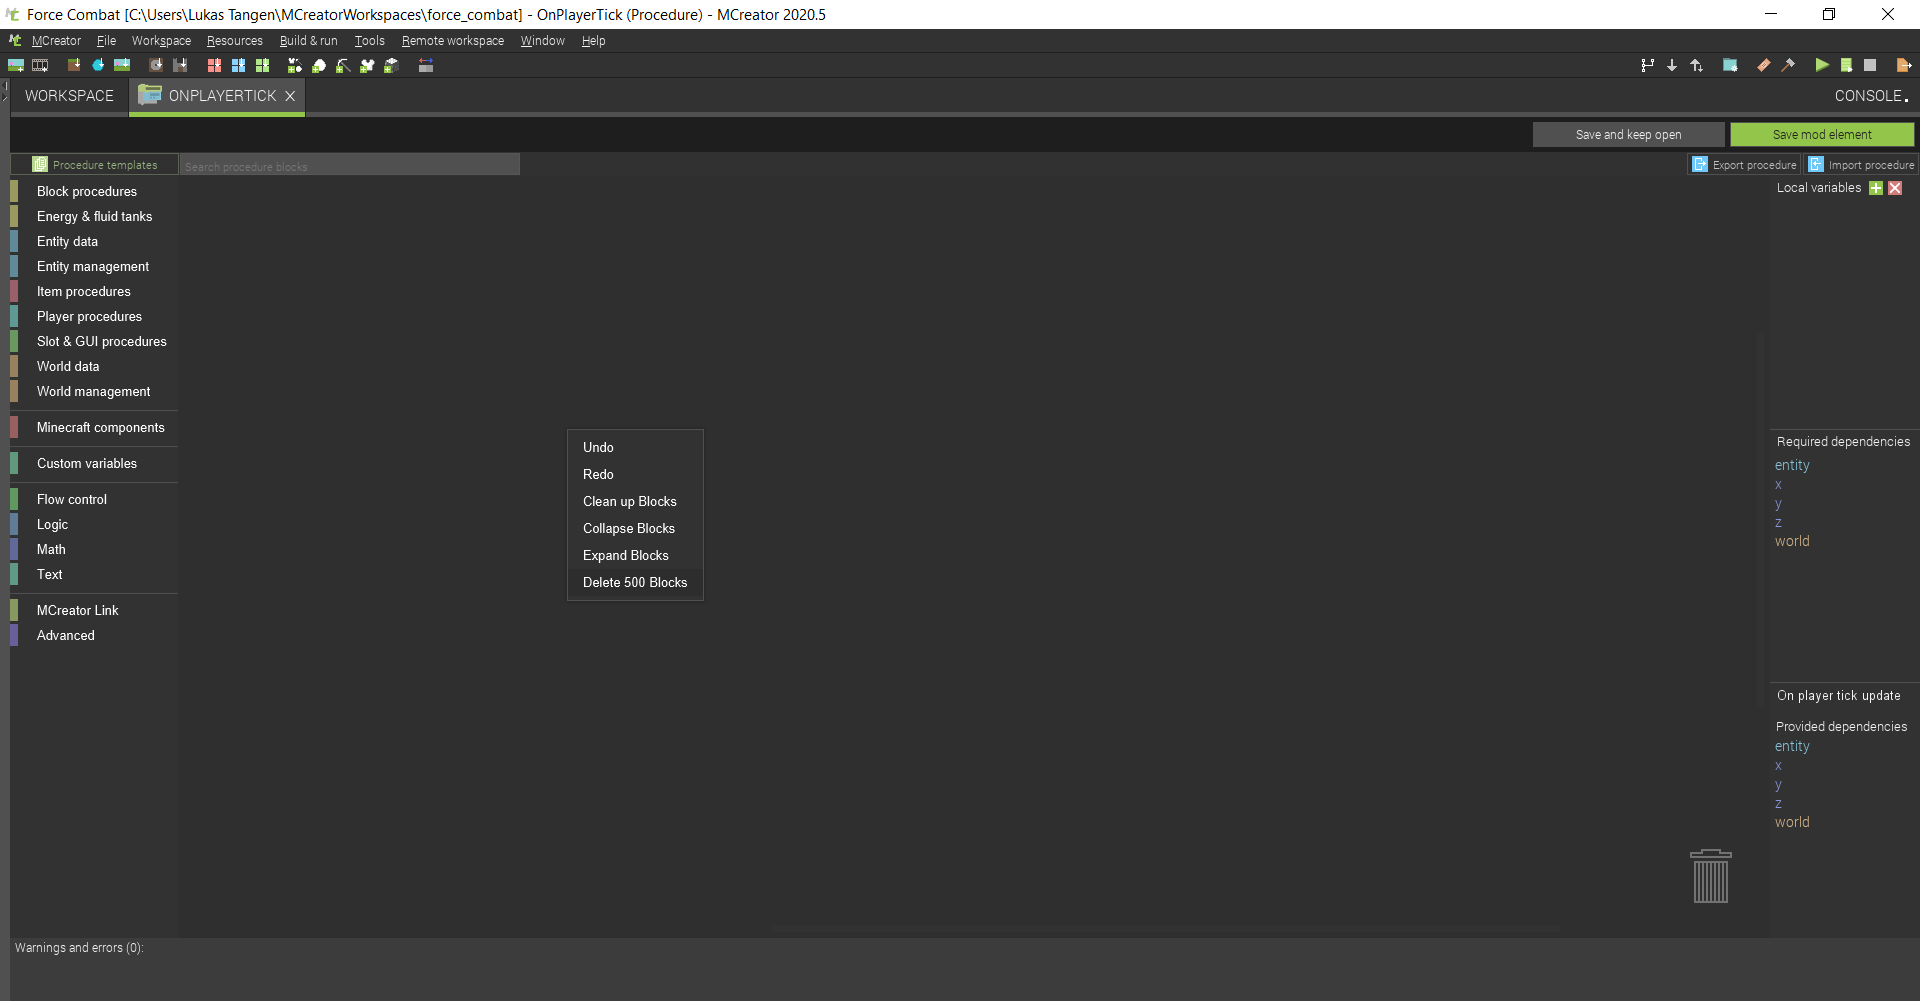Viewport: 1920px width, 1001px height.
Task: Open workspace settings folder icon
Action: click(x=1731, y=65)
